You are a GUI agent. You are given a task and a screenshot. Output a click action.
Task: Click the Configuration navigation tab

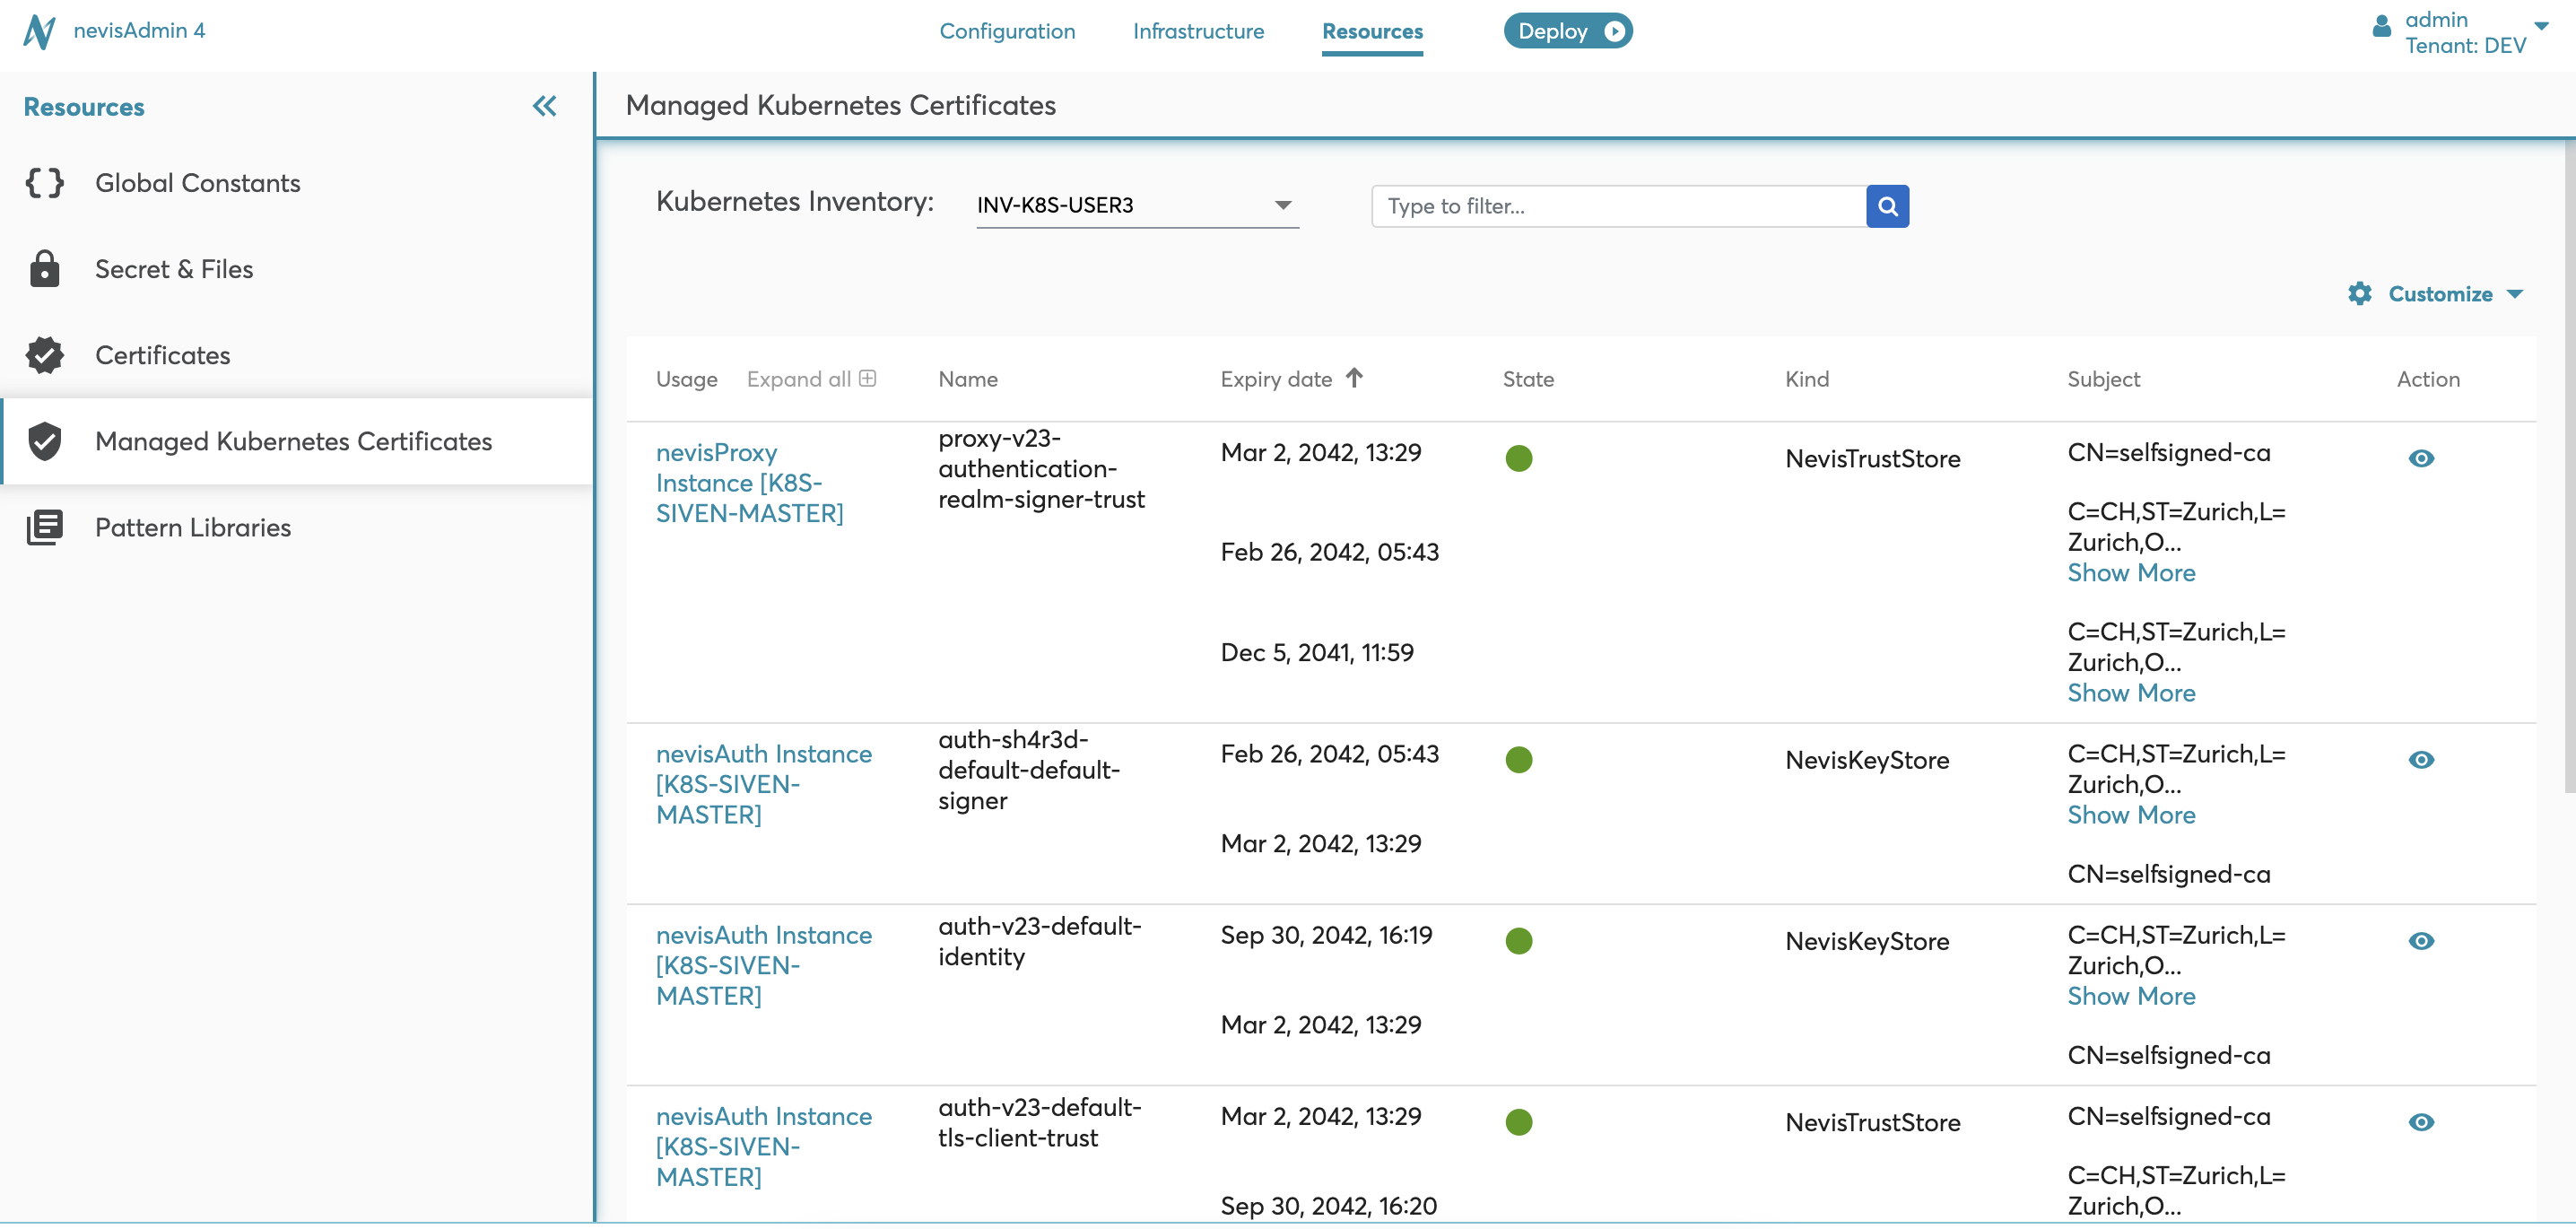point(1007,30)
